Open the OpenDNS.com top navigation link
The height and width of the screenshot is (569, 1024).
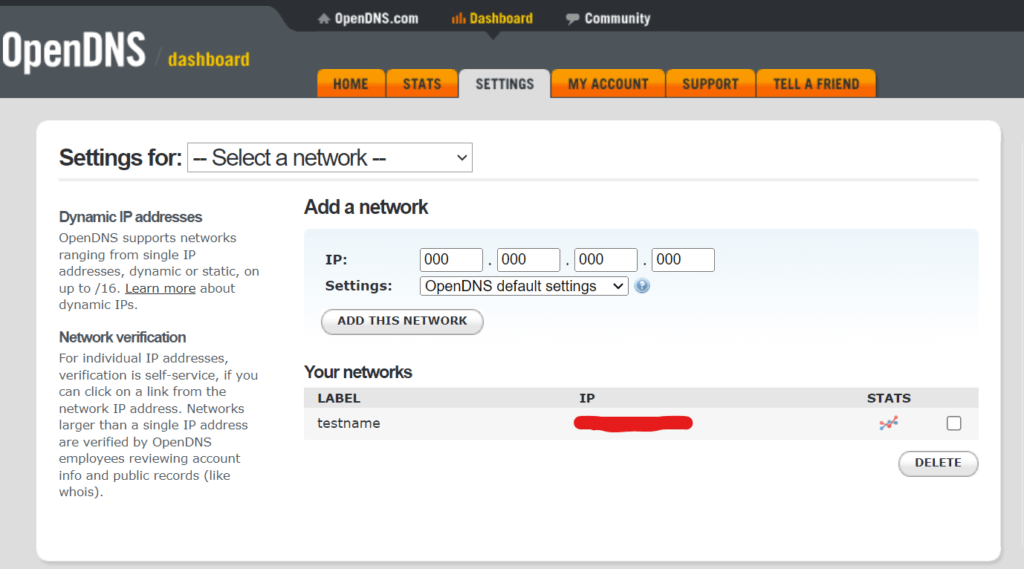point(368,18)
